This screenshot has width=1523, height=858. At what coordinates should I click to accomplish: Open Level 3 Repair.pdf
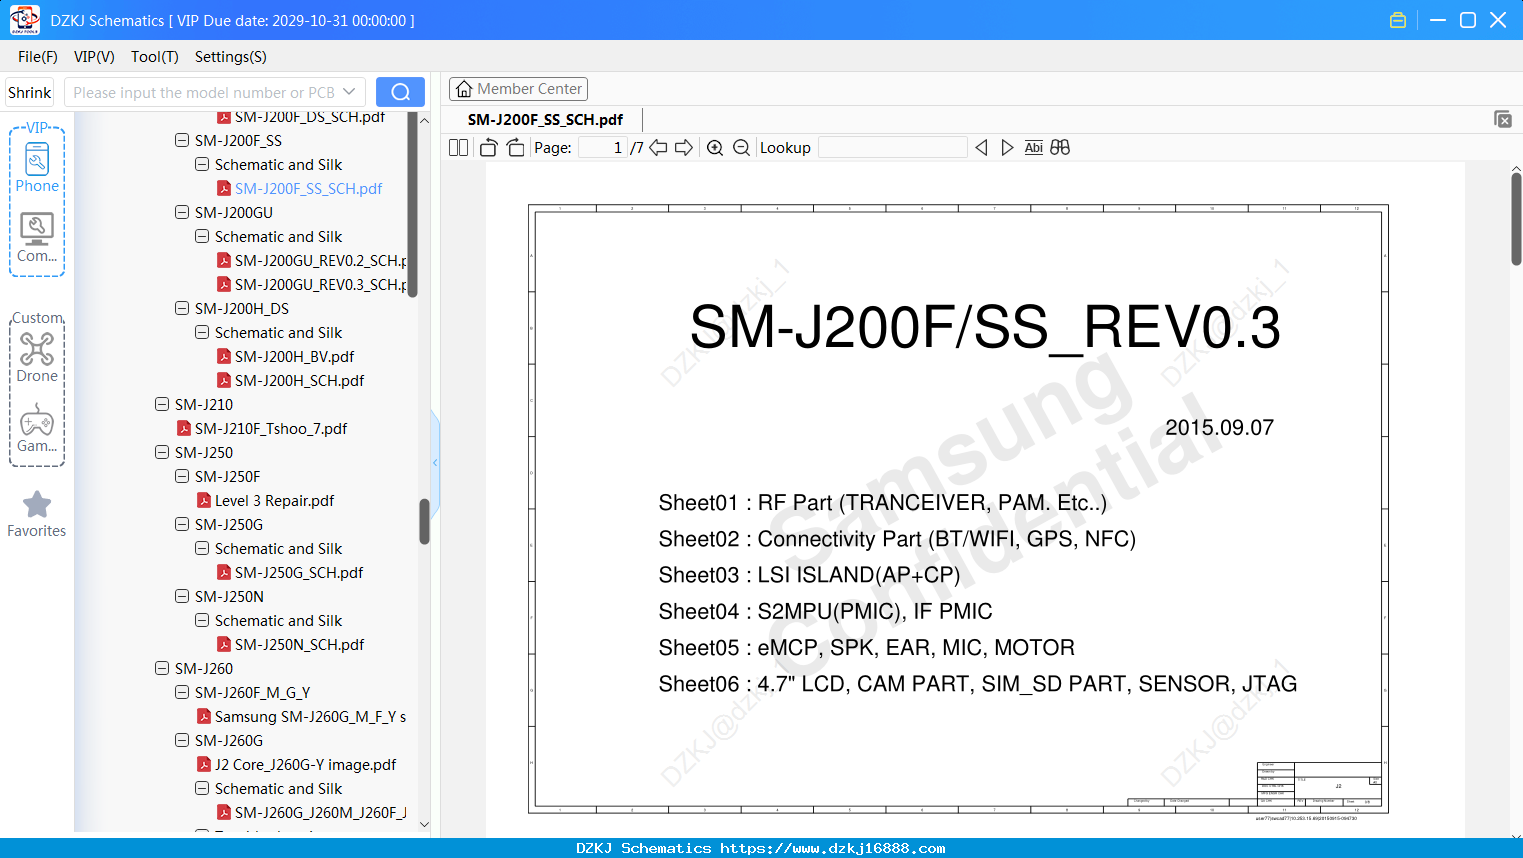click(x=274, y=500)
